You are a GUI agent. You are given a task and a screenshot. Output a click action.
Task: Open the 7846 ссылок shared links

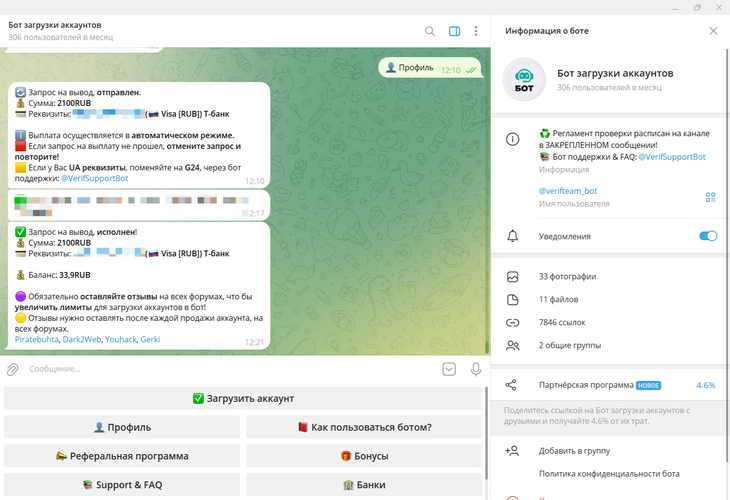click(562, 322)
